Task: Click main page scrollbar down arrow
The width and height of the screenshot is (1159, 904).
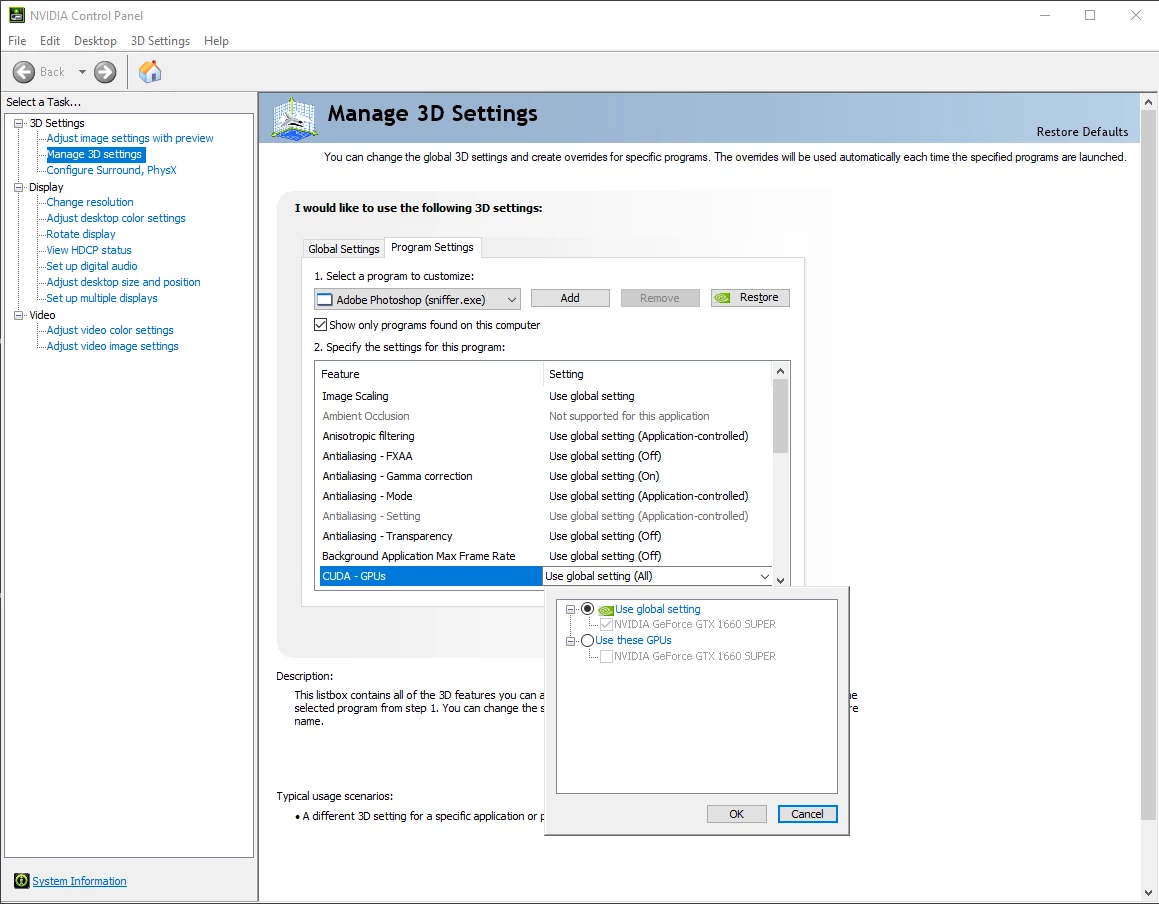Action: coord(1148,894)
